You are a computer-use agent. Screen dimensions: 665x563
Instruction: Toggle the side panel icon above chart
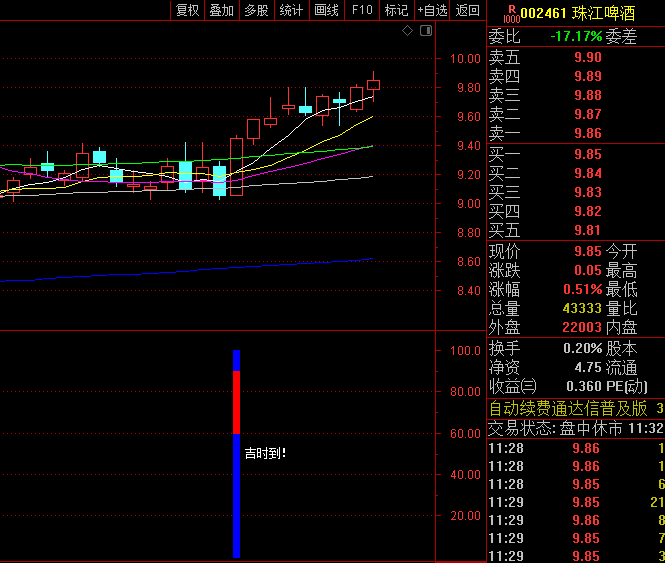click(x=426, y=31)
